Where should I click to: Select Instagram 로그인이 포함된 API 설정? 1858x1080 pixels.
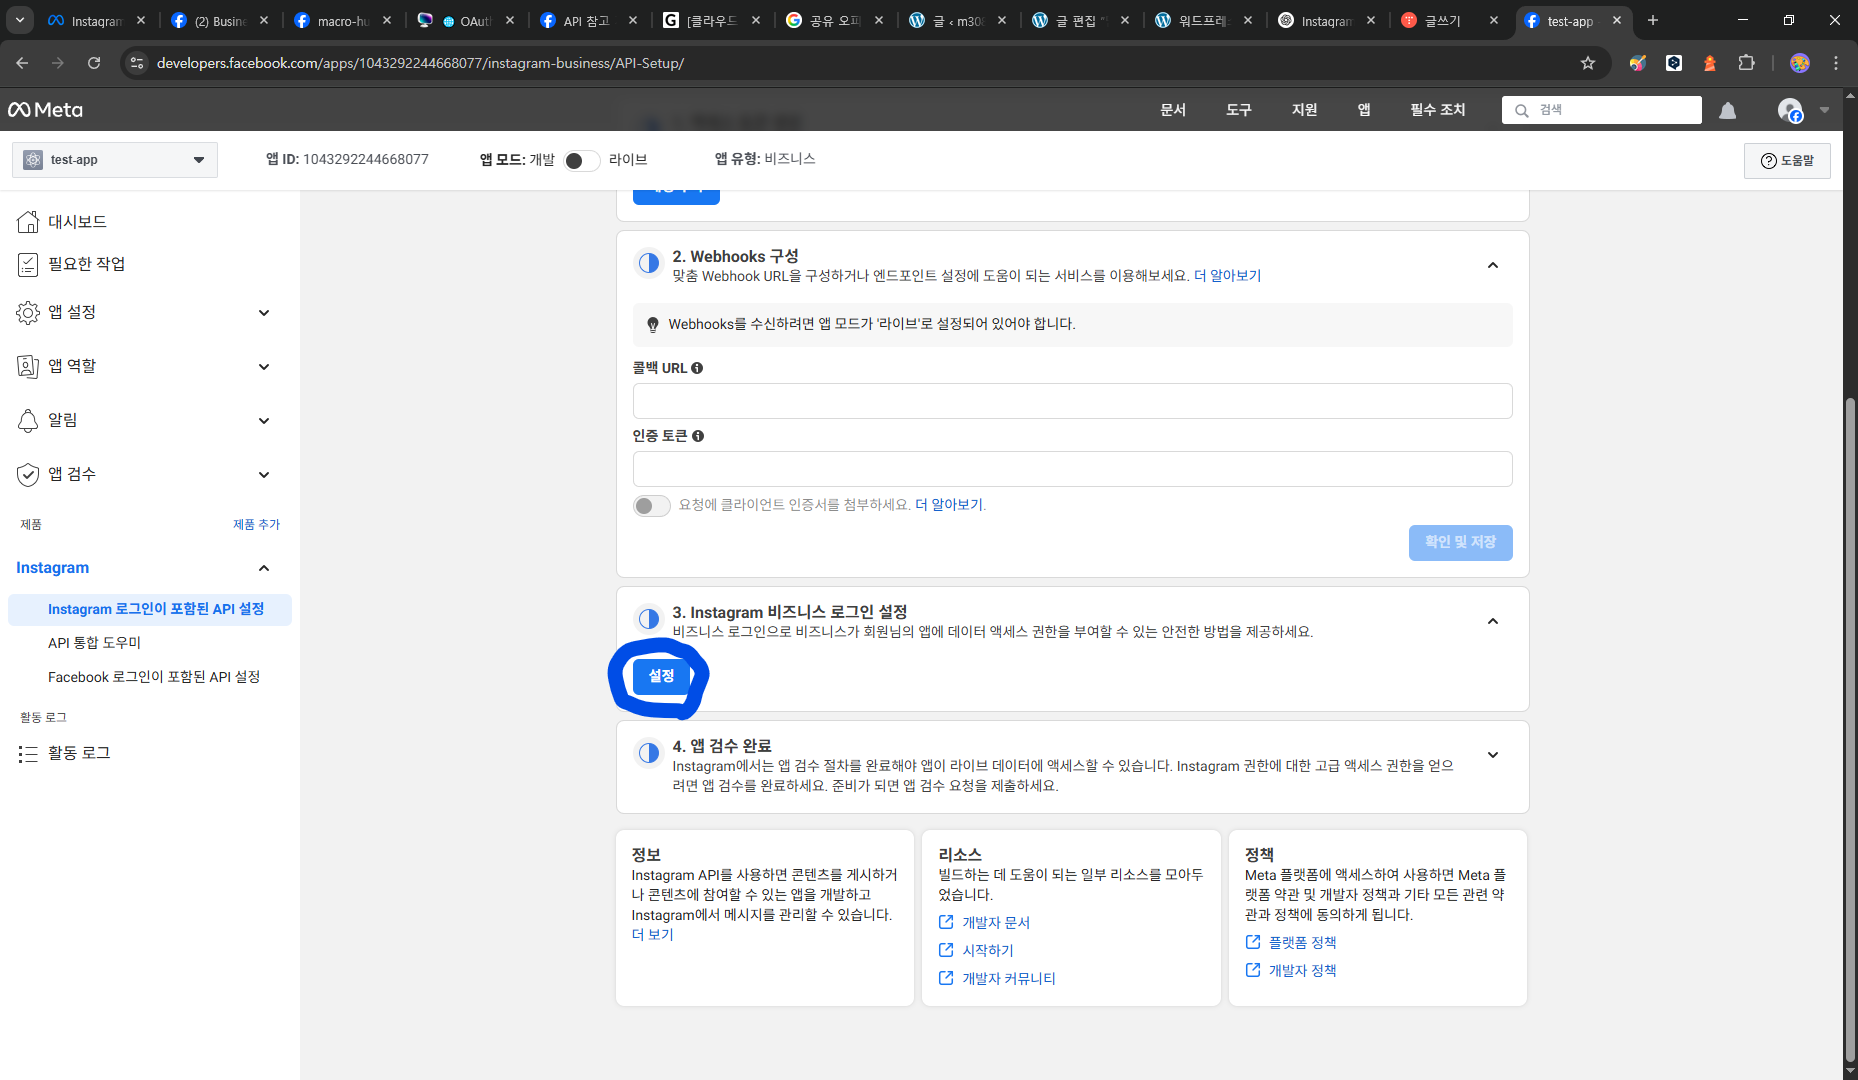pos(150,609)
